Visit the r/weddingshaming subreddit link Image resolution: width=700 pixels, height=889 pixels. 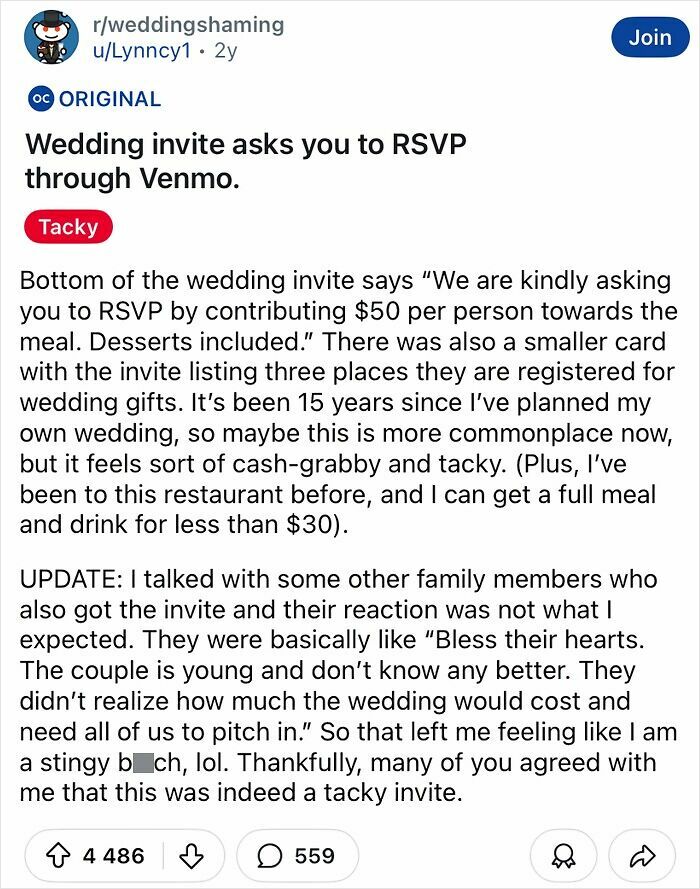pos(188,25)
